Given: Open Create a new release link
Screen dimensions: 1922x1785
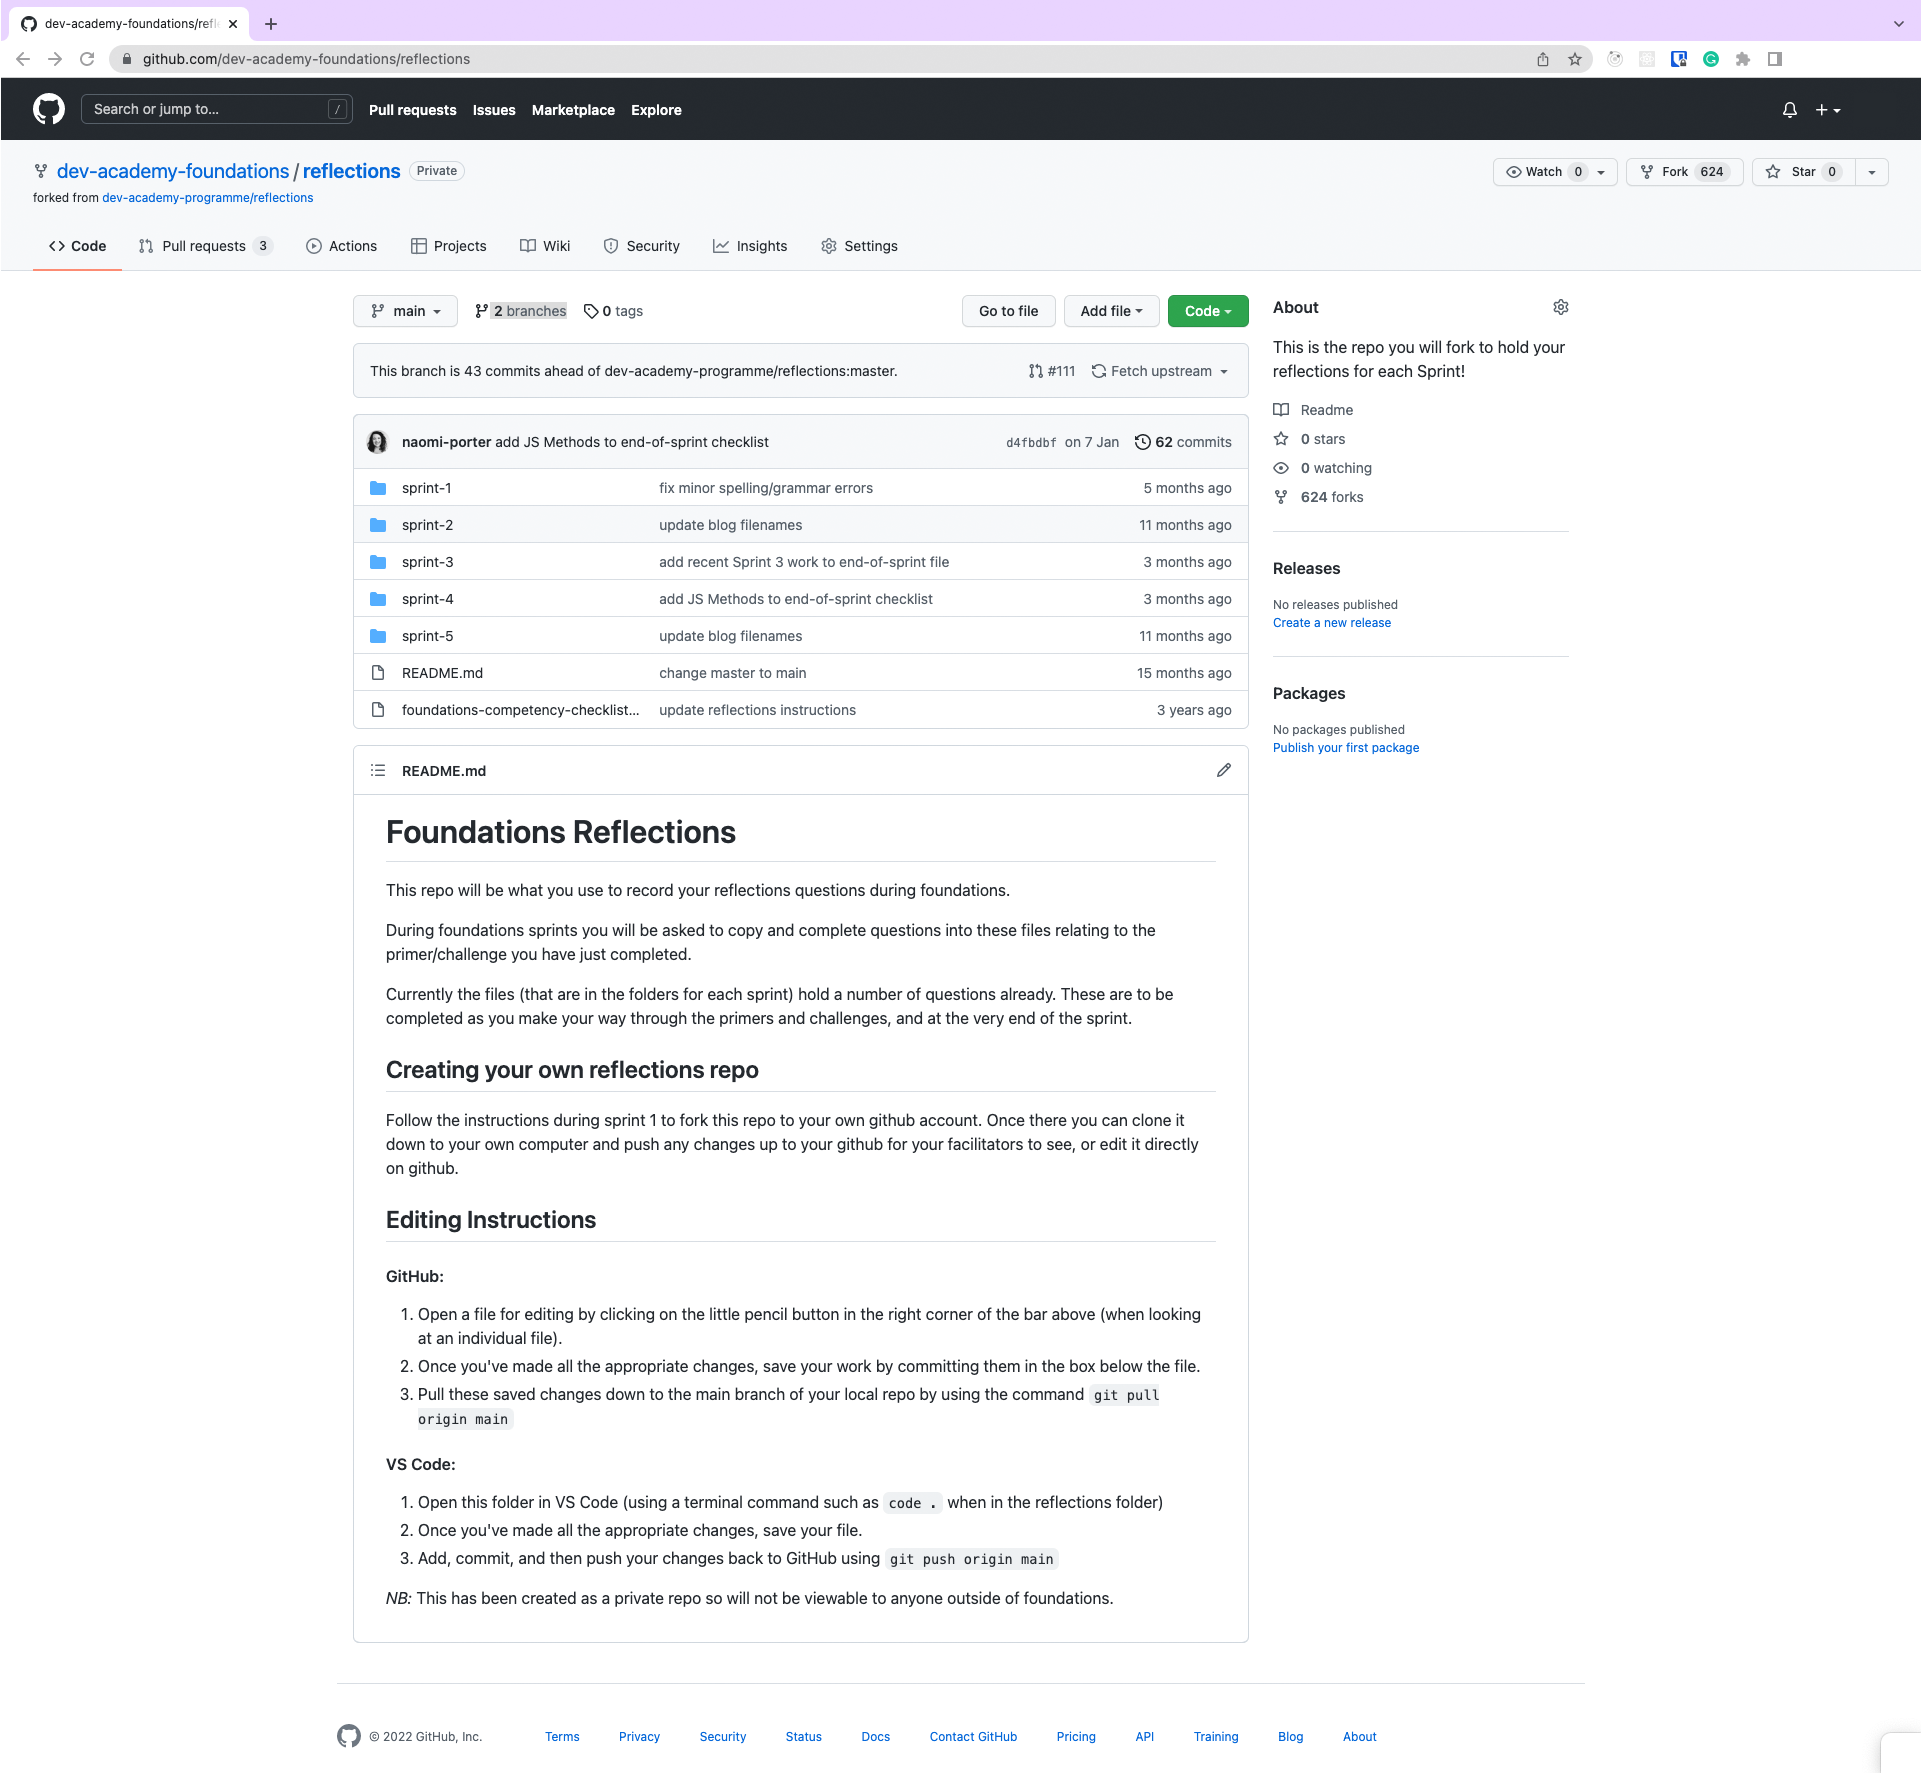Looking at the screenshot, I should 1331,622.
